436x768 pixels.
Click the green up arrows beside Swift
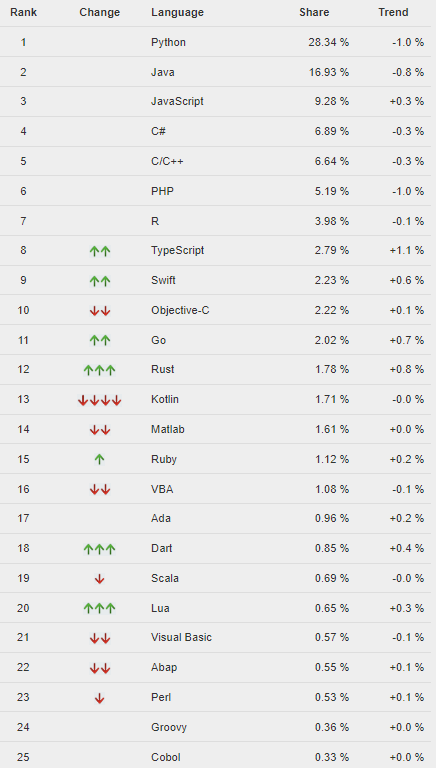point(99,281)
